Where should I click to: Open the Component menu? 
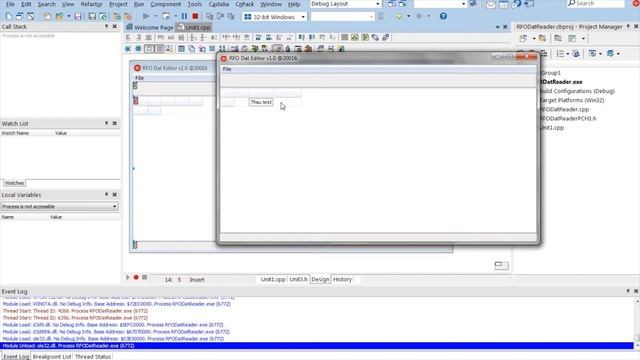point(166,4)
